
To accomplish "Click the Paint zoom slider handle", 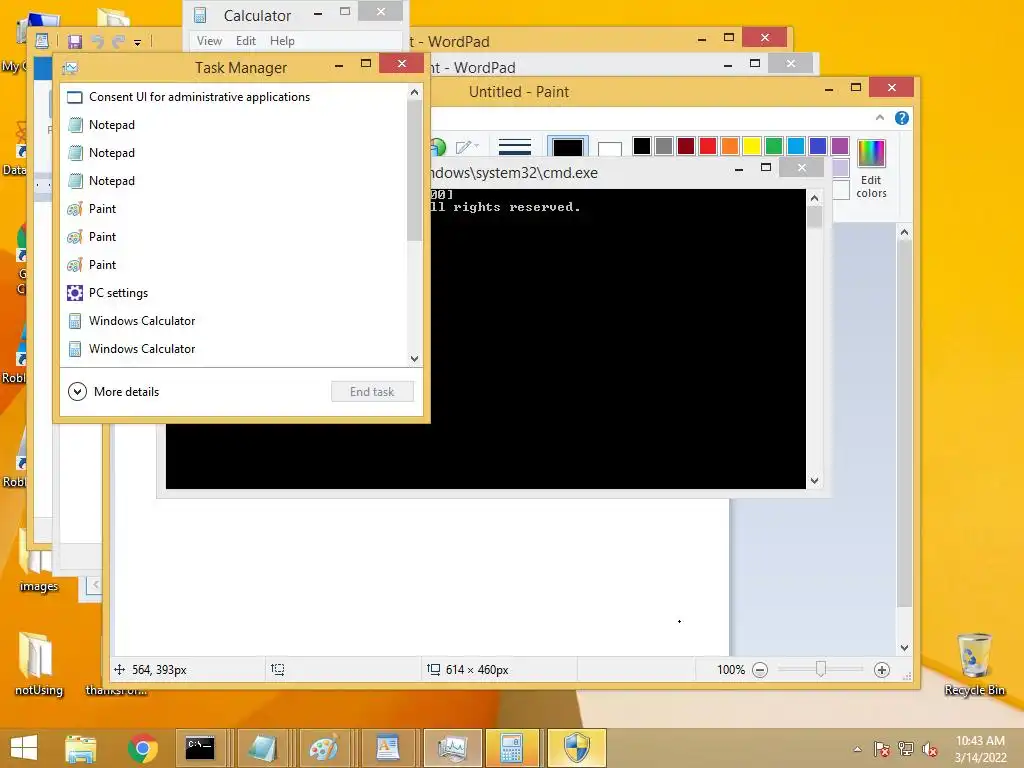I will [x=821, y=669].
